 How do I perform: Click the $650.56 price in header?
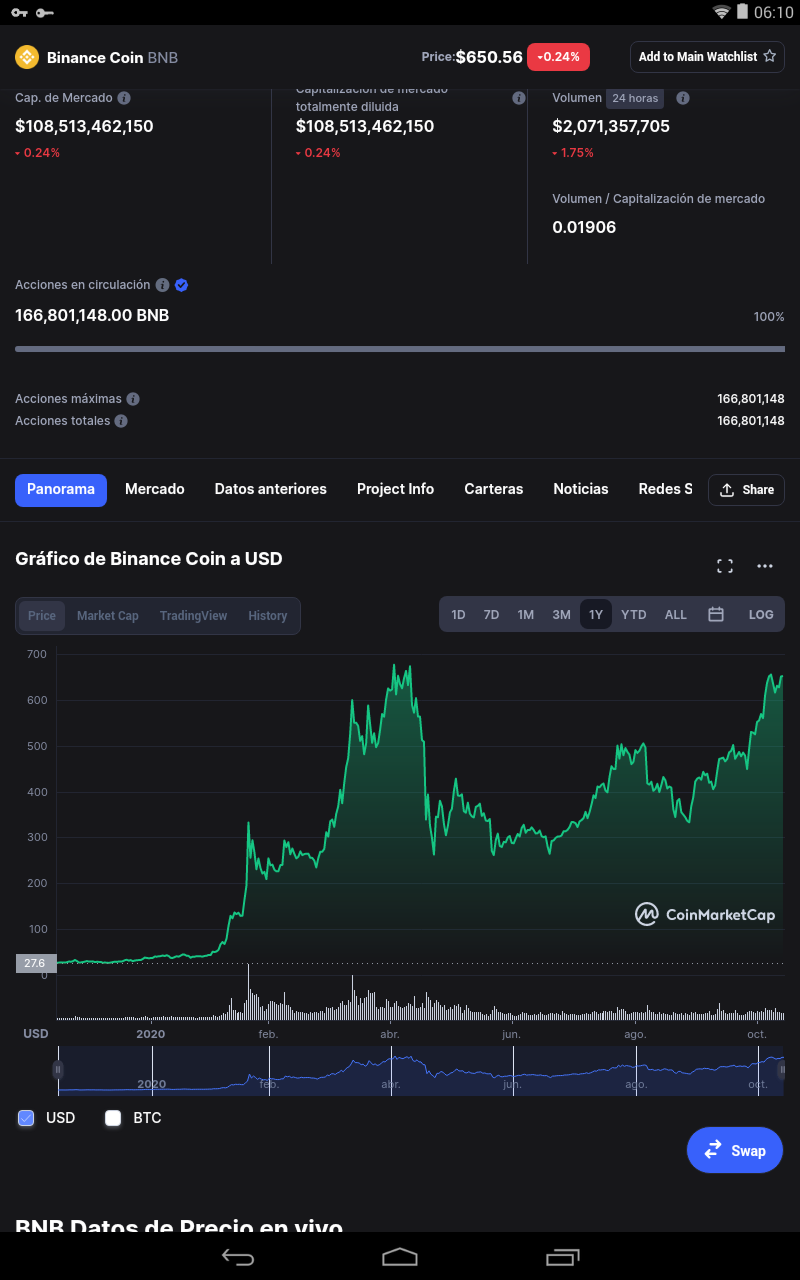489,57
